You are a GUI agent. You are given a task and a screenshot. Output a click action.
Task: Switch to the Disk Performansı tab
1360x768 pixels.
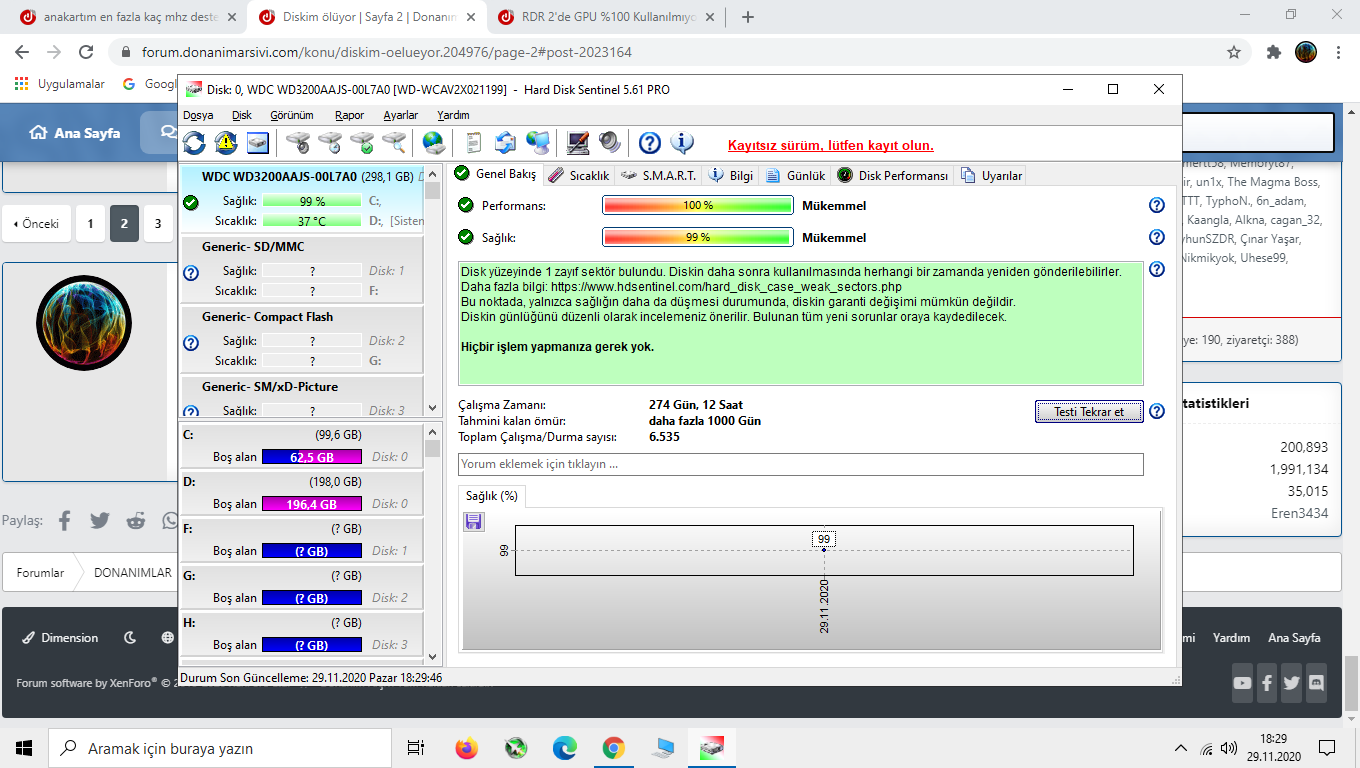(x=892, y=175)
